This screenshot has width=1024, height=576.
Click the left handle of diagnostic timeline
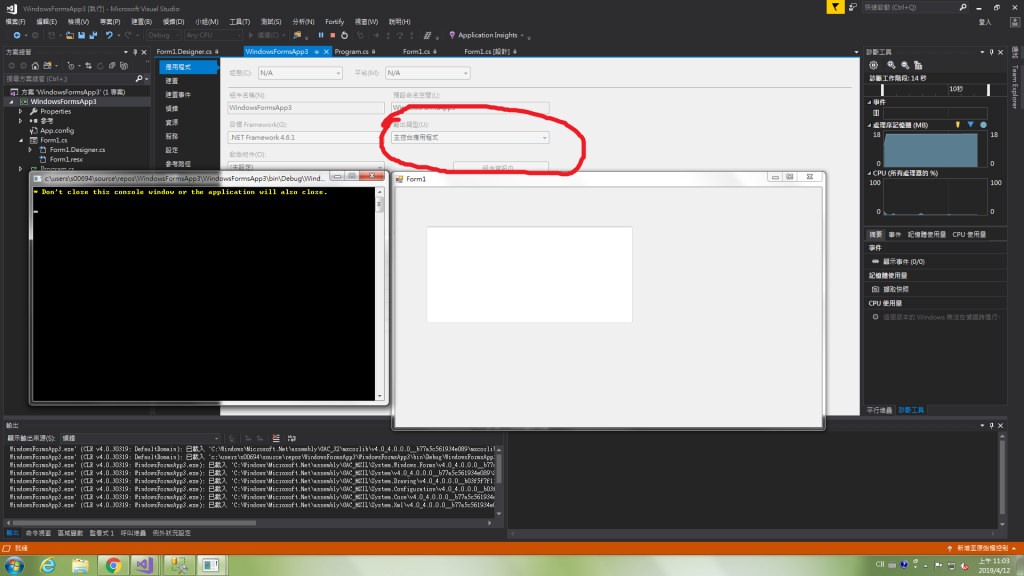tap(882, 89)
